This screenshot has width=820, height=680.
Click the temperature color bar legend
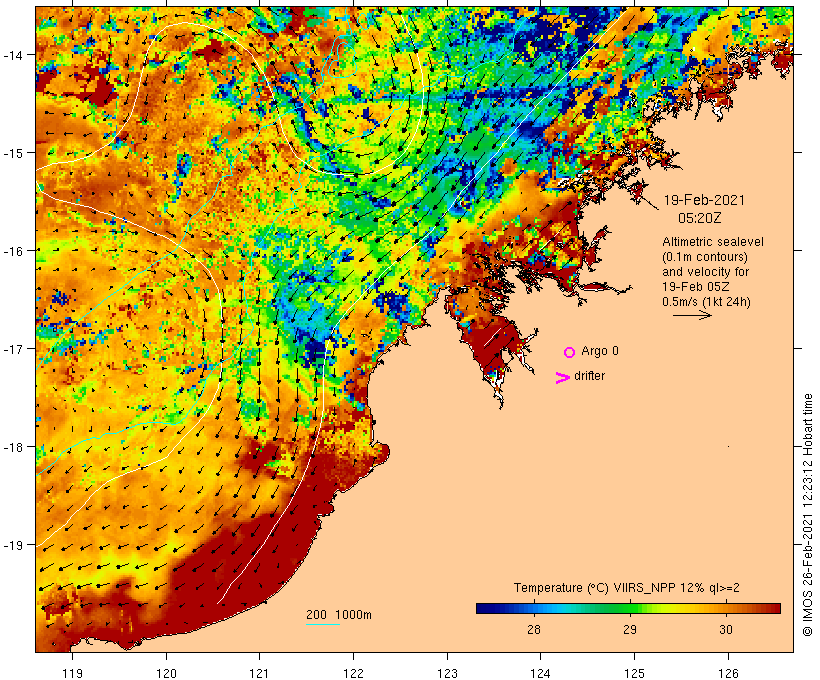(628, 608)
